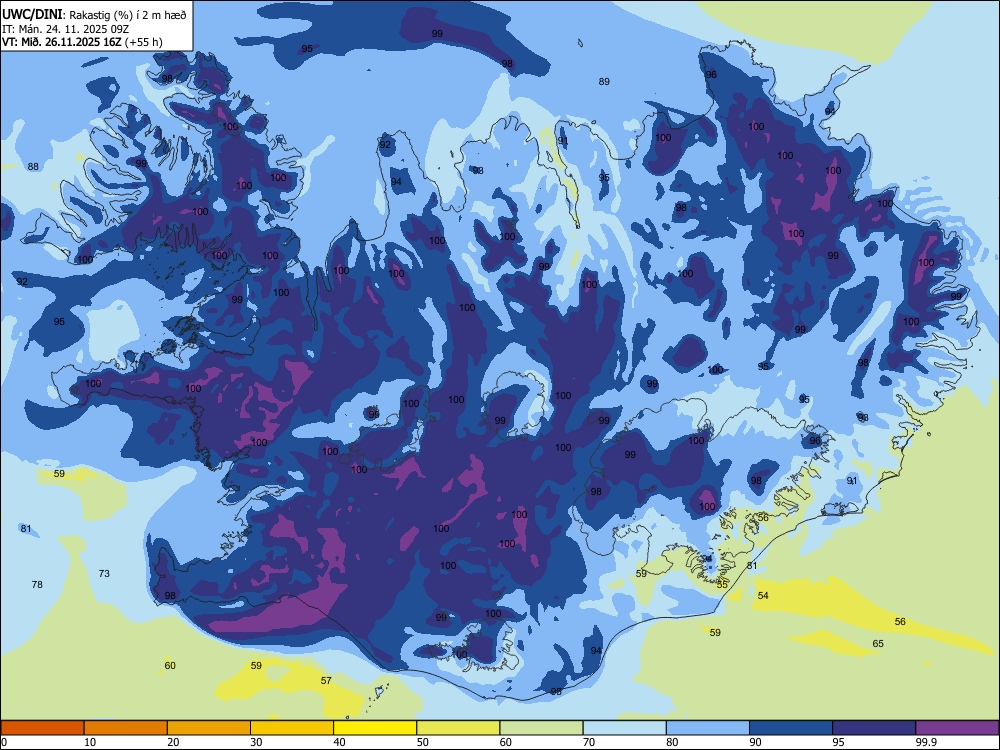Image resolution: width=1000 pixels, height=750 pixels.
Task: Click the '88' humidity value on the map
Action: (x=33, y=166)
